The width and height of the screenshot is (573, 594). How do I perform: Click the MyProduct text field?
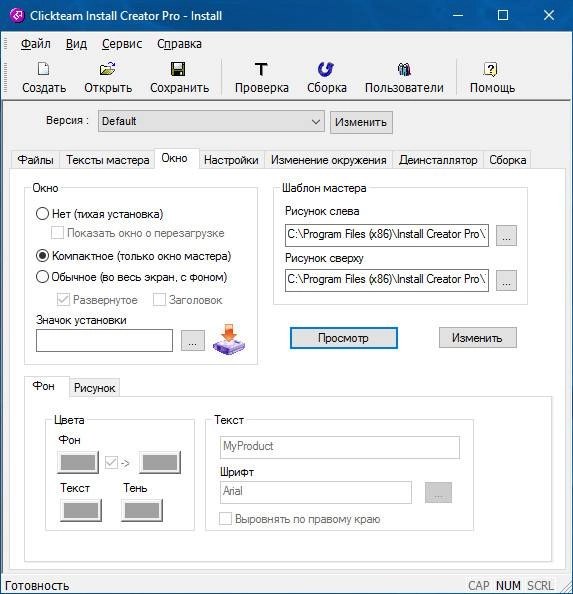click(340, 447)
